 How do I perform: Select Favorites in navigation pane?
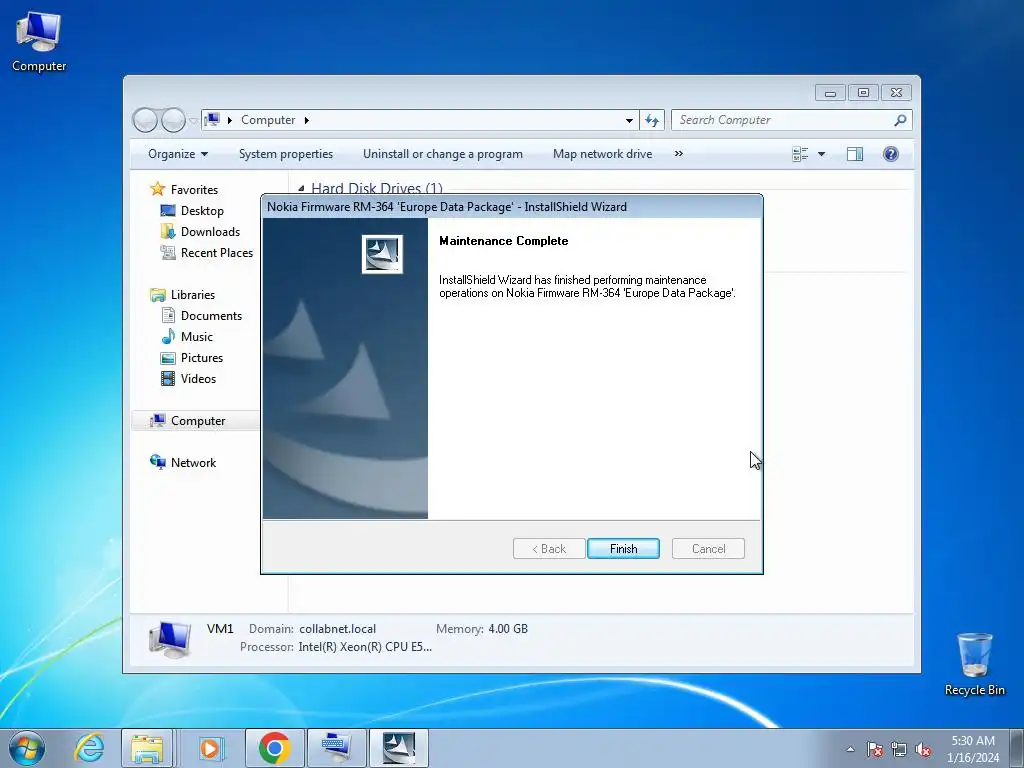194,189
